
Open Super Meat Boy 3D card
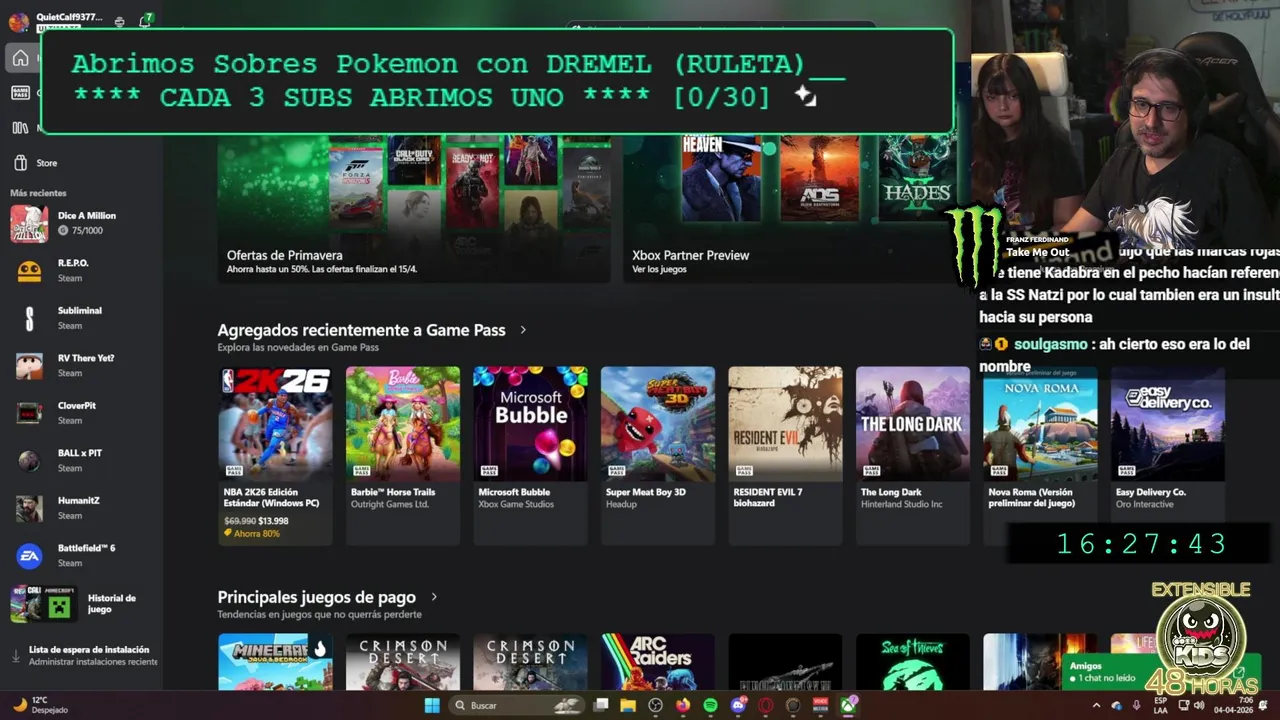658,455
